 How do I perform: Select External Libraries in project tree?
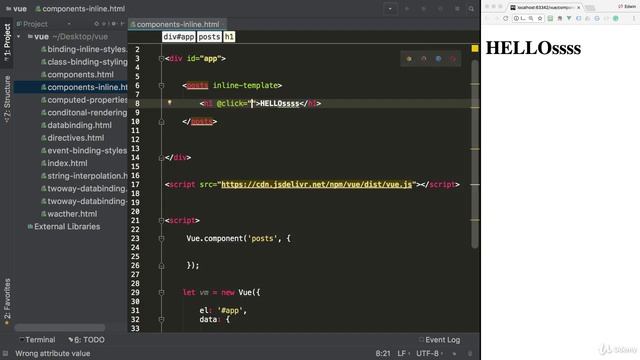pyautogui.click(x=64, y=227)
